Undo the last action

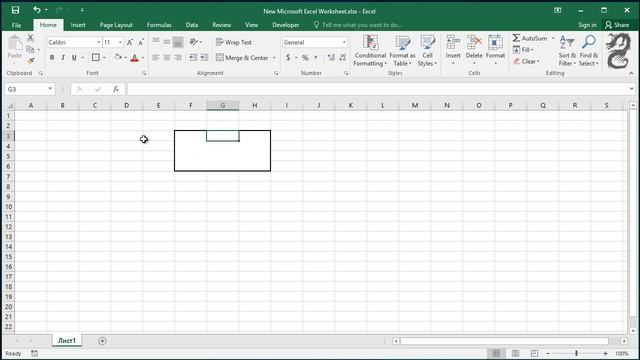37,10
